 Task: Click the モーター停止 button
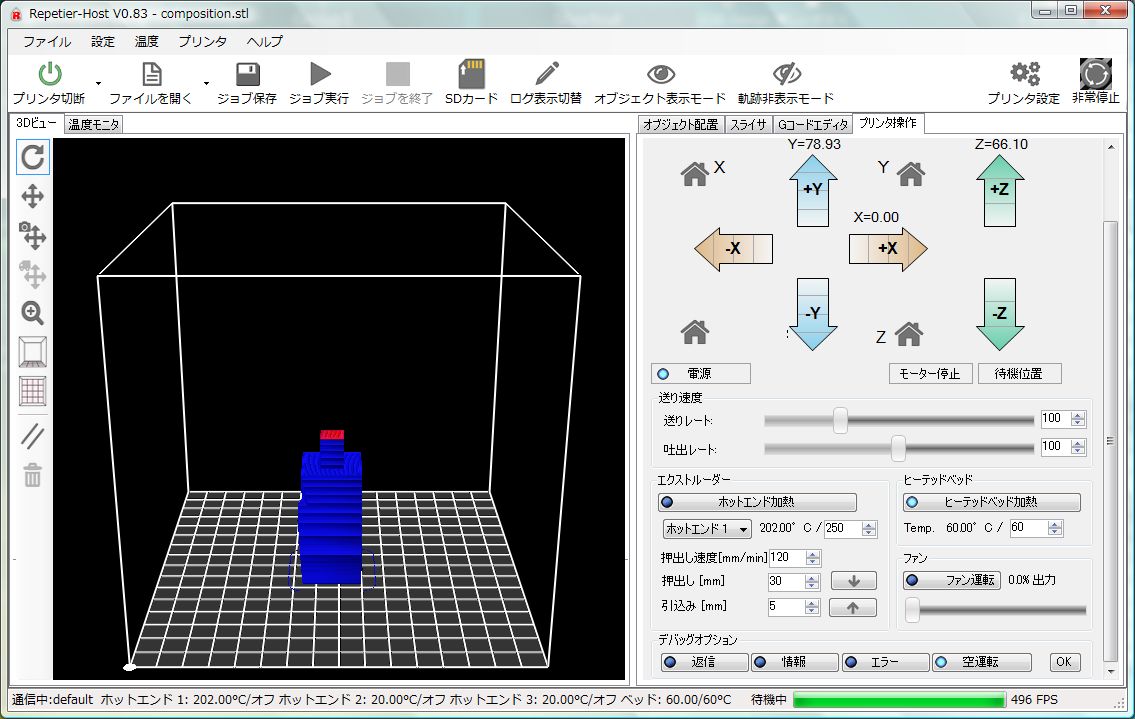point(930,374)
